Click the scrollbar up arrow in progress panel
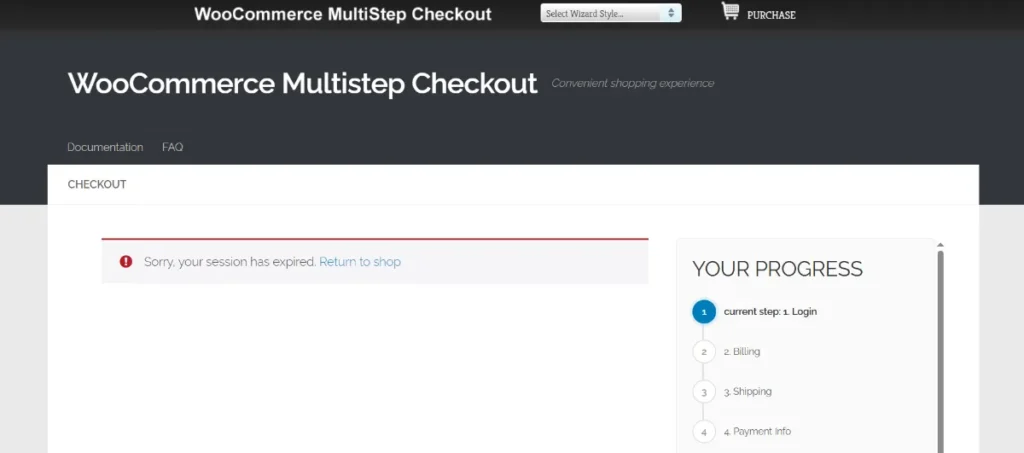 tap(940, 245)
